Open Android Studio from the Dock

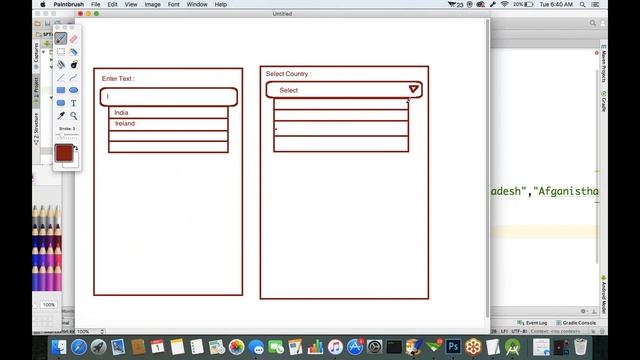point(513,347)
